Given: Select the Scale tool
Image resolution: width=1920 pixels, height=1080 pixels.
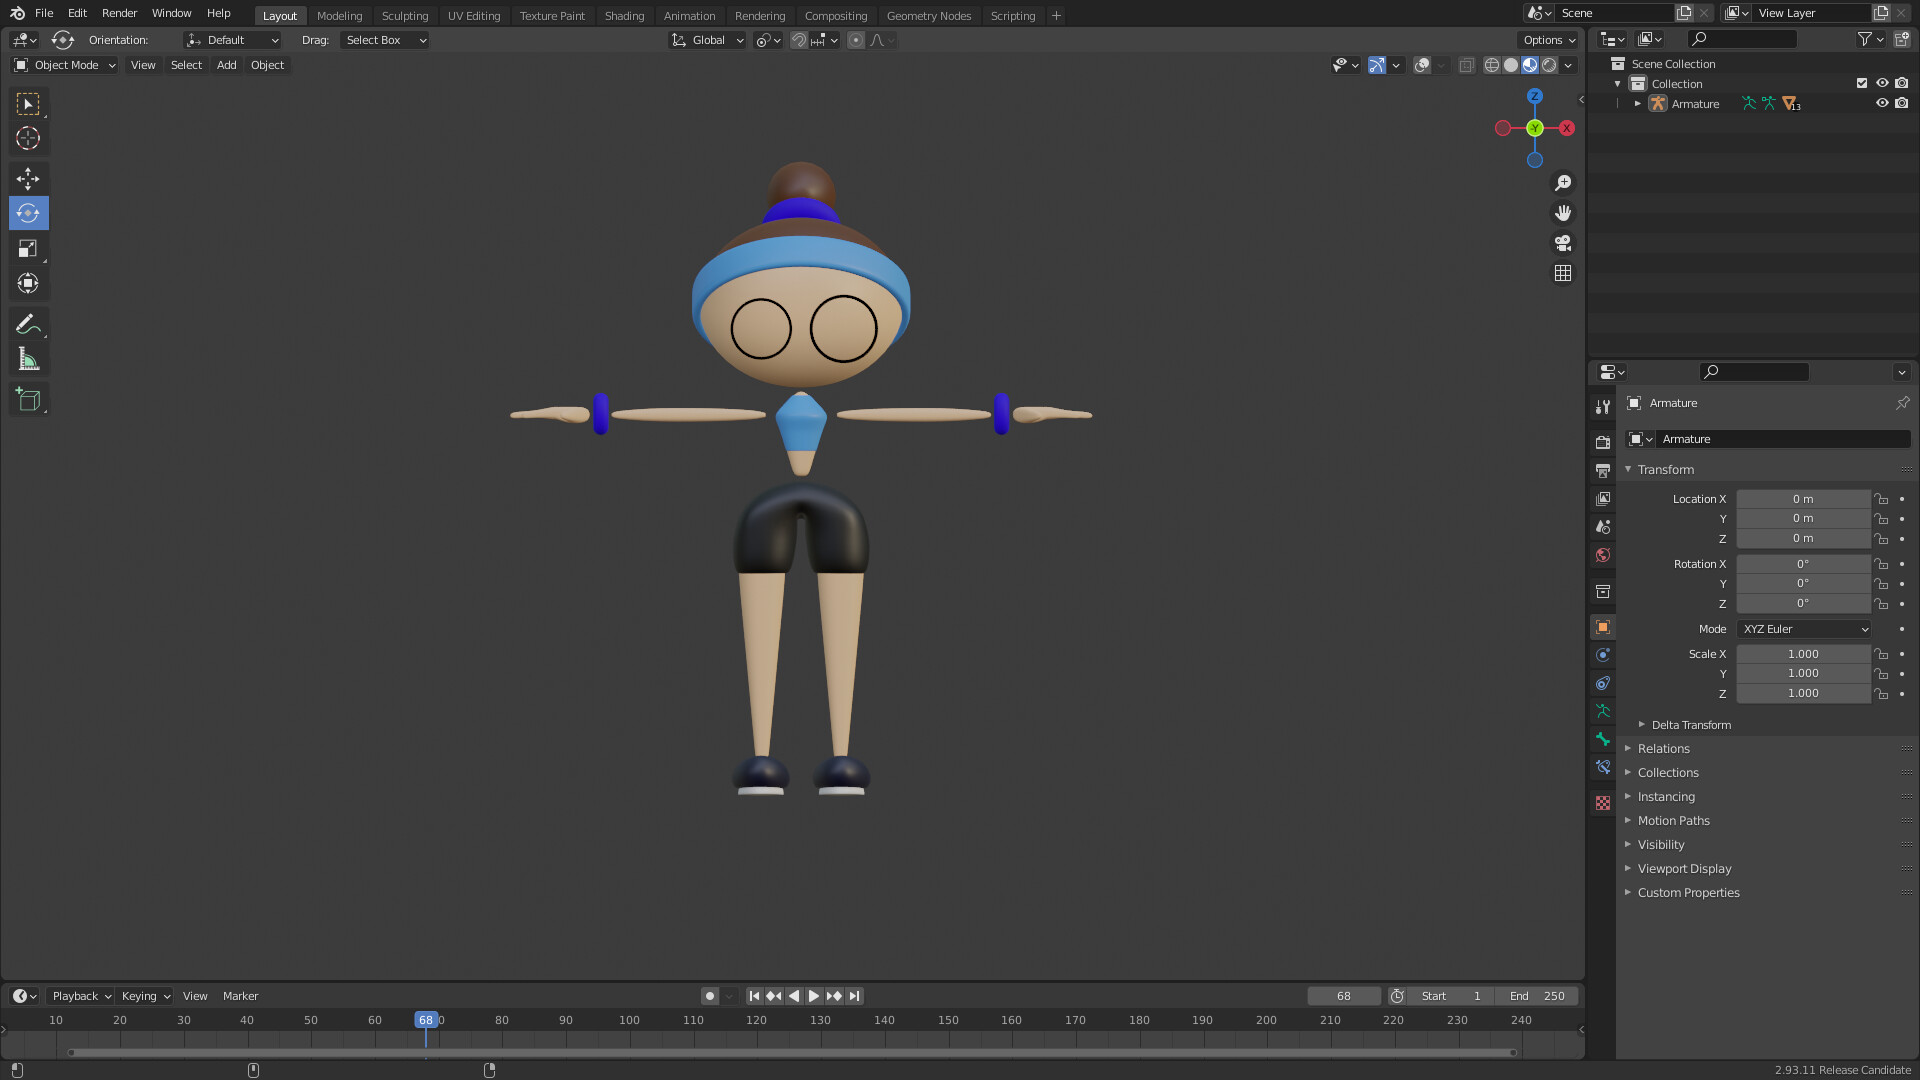Looking at the screenshot, I should point(28,248).
